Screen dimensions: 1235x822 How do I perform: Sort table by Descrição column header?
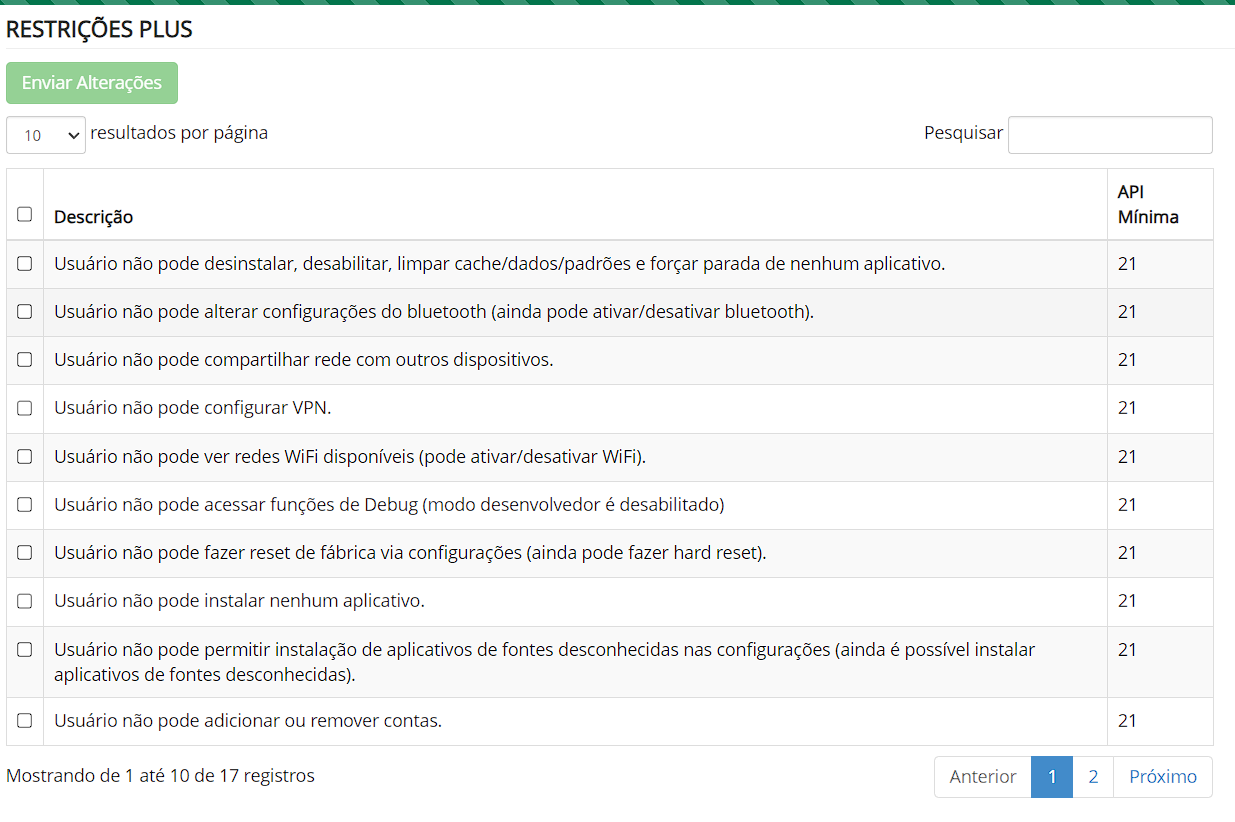pyautogui.click(x=94, y=217)
